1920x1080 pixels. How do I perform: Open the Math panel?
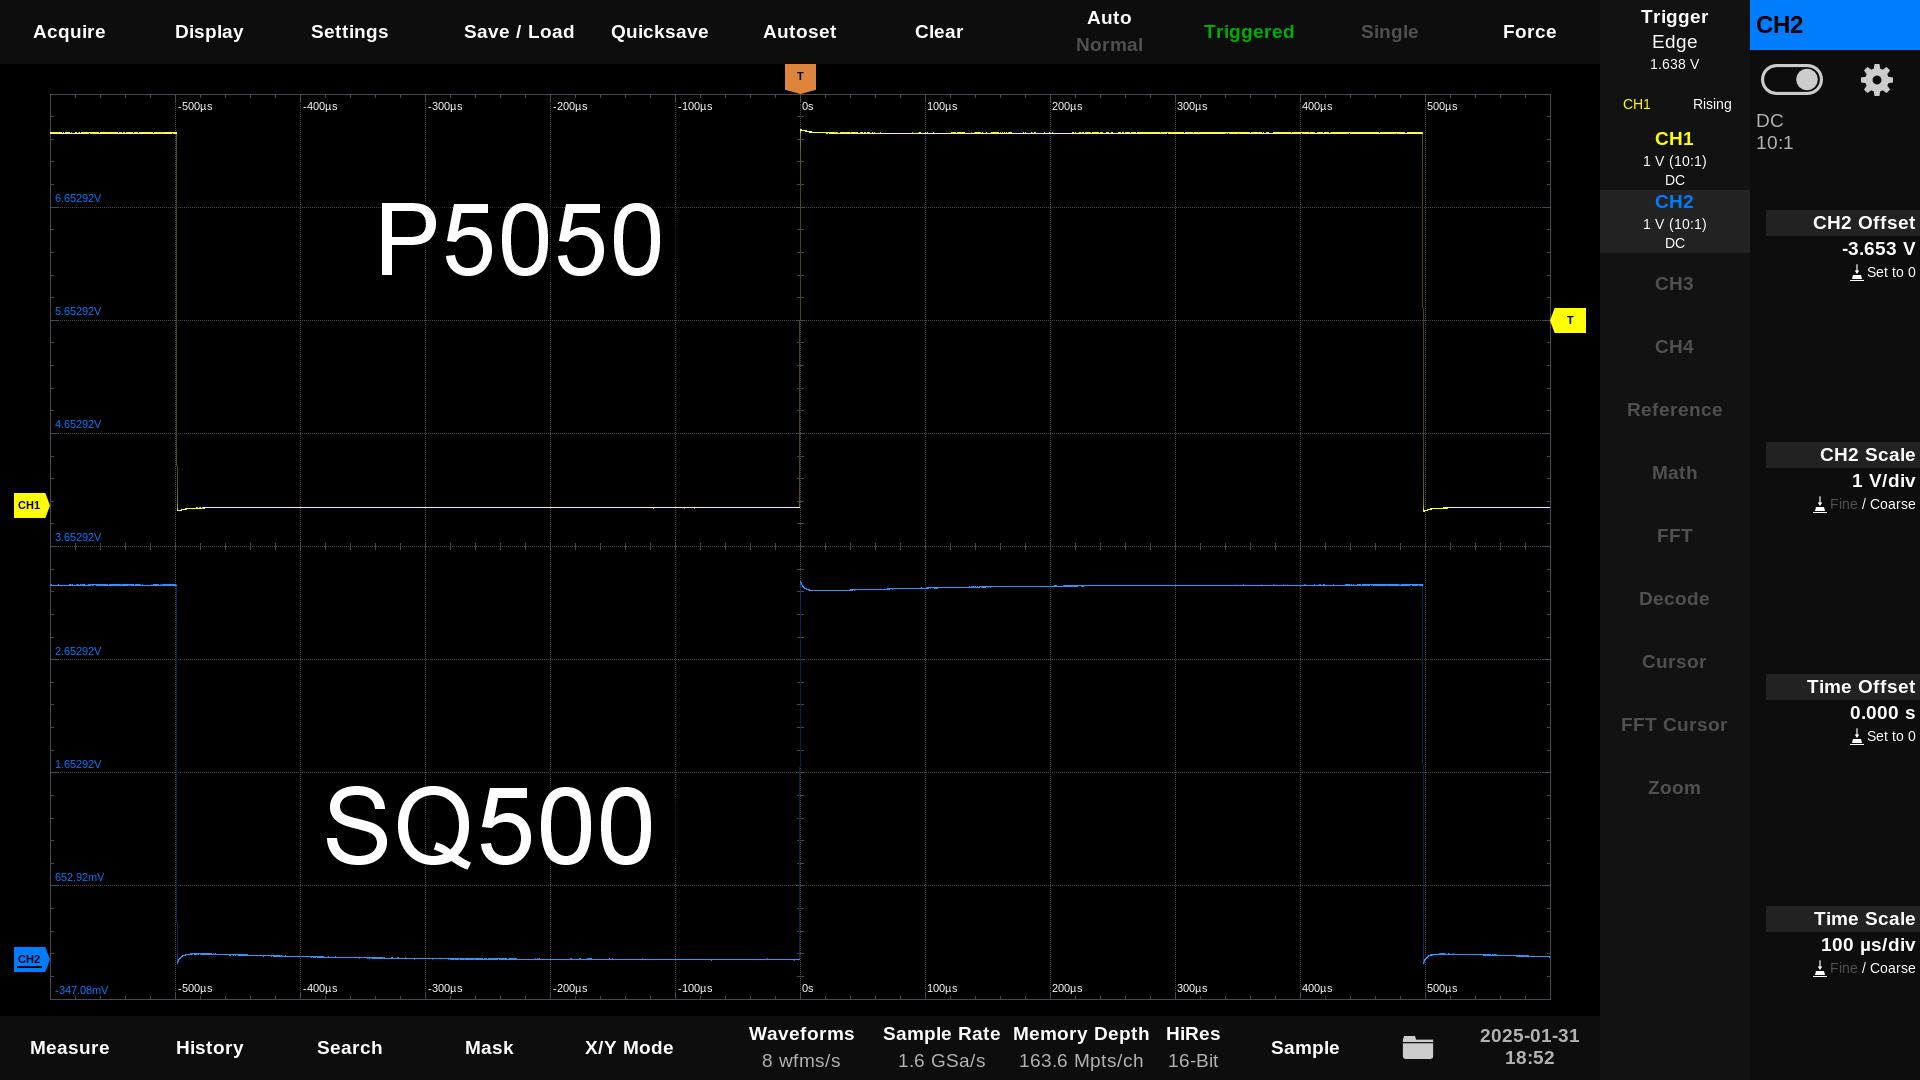[x=1674, y=473]
